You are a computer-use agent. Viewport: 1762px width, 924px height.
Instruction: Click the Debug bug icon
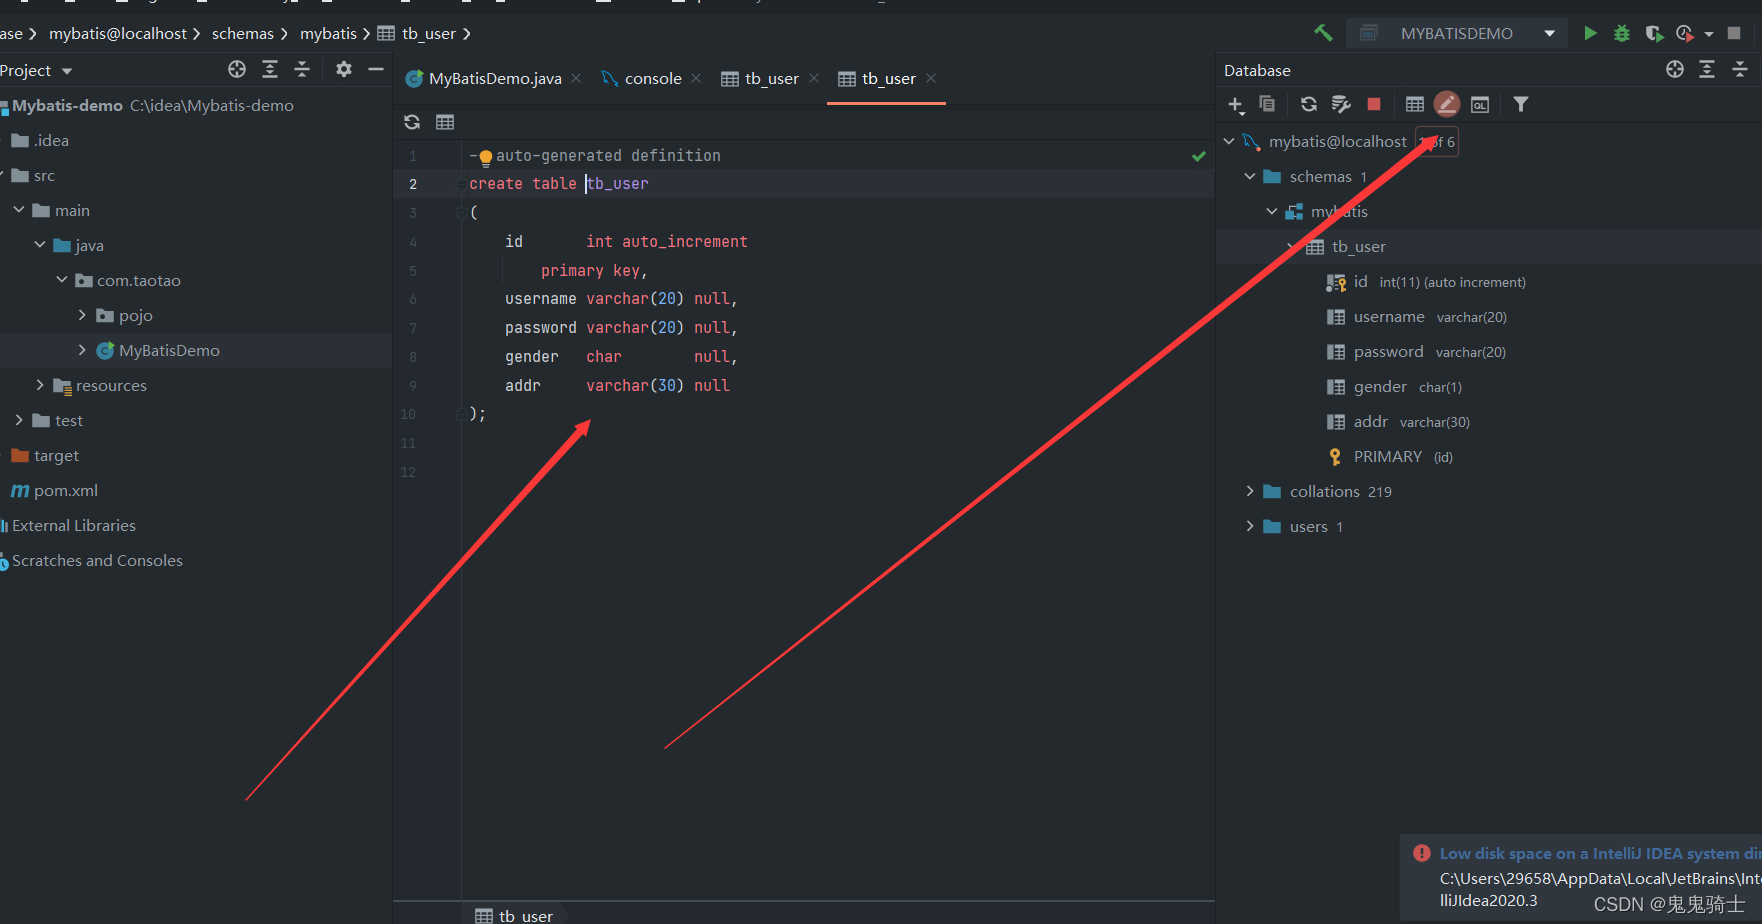point(1622,33)
